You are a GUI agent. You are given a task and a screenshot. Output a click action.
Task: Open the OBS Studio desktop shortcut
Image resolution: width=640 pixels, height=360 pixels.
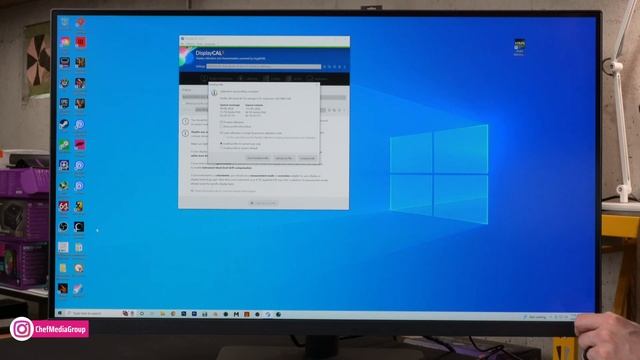pyautogui.click(x=64, y=227)
